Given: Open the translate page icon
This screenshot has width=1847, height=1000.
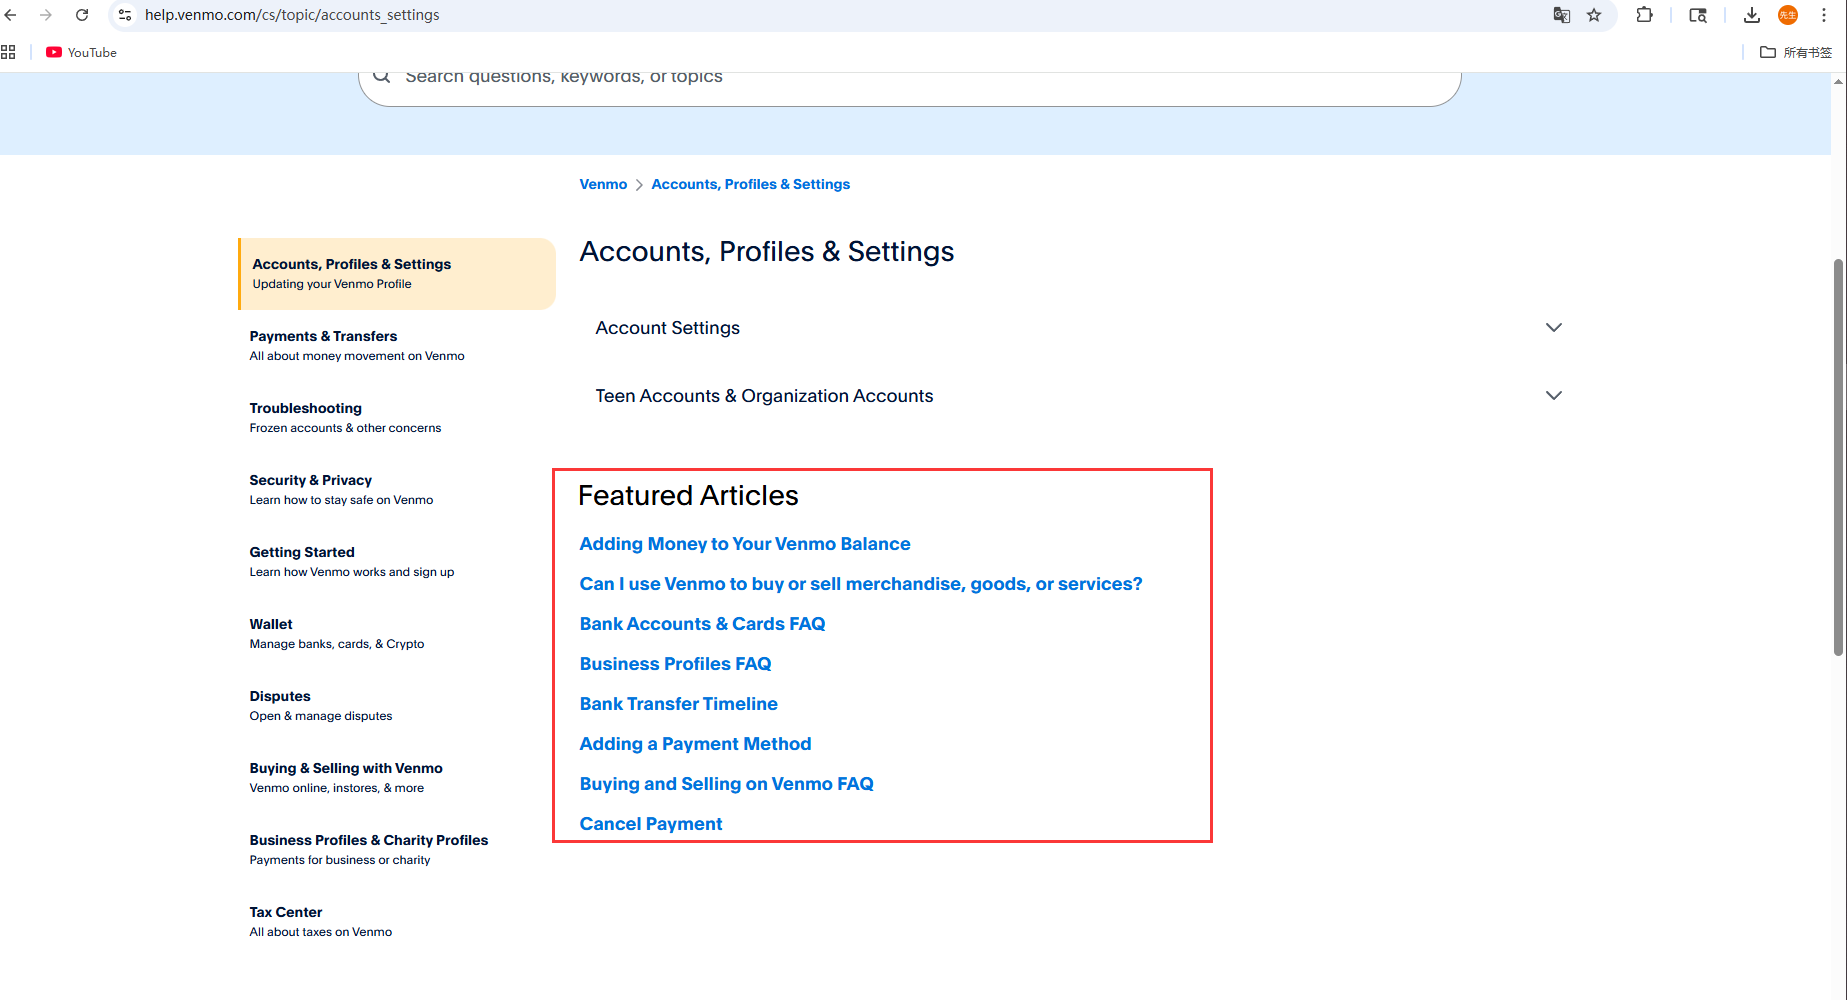Looking at the screenshot, I should pyautogui.click(x=1561, y=15).
